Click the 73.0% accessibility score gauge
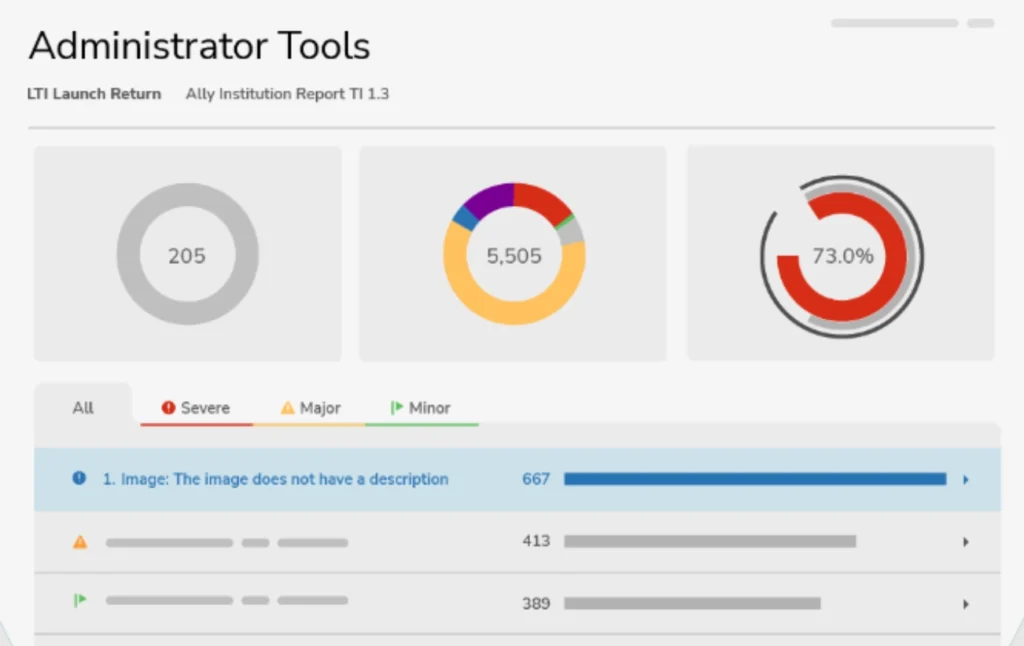Image resolution: width=1024 pixels, height=646 pixels. tap(843, 256)
